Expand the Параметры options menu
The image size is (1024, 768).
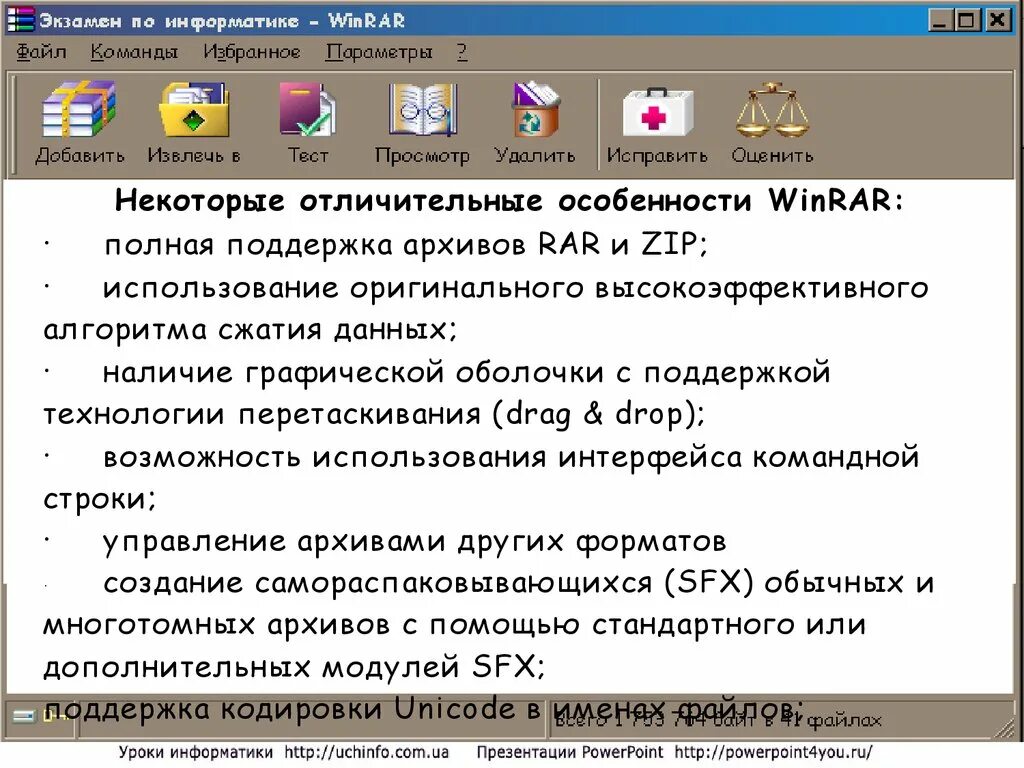(x=378, y=50)
